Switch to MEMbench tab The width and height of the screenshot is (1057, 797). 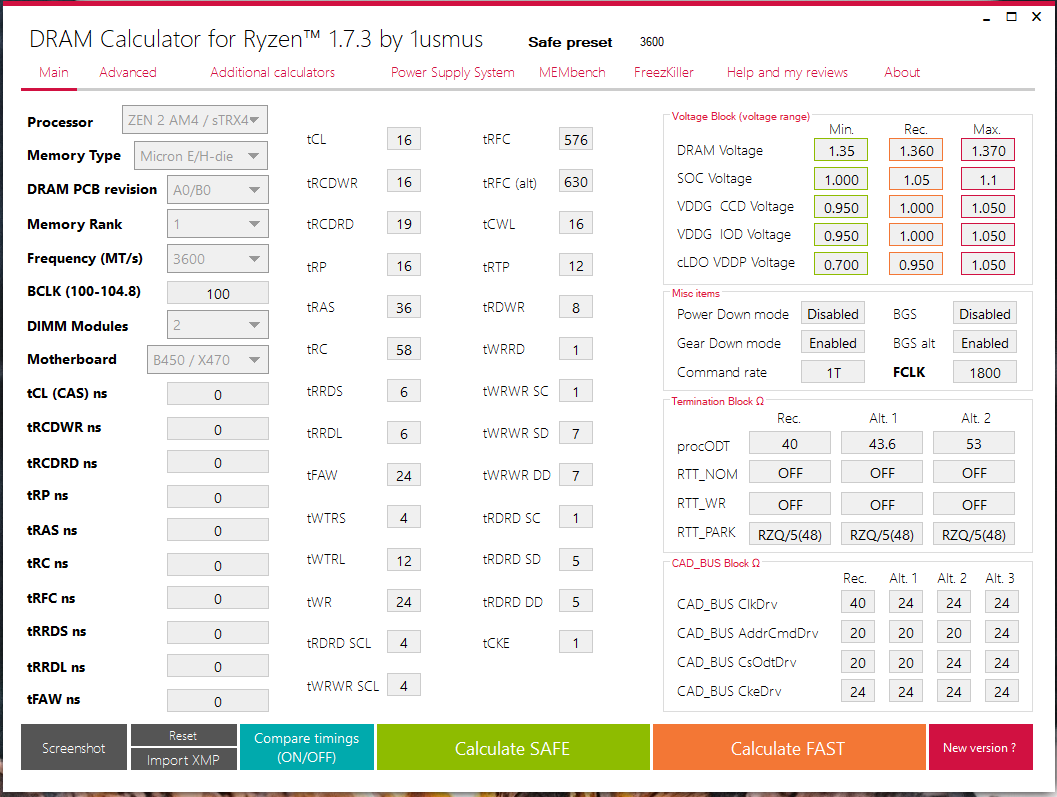tap(572, 72)
